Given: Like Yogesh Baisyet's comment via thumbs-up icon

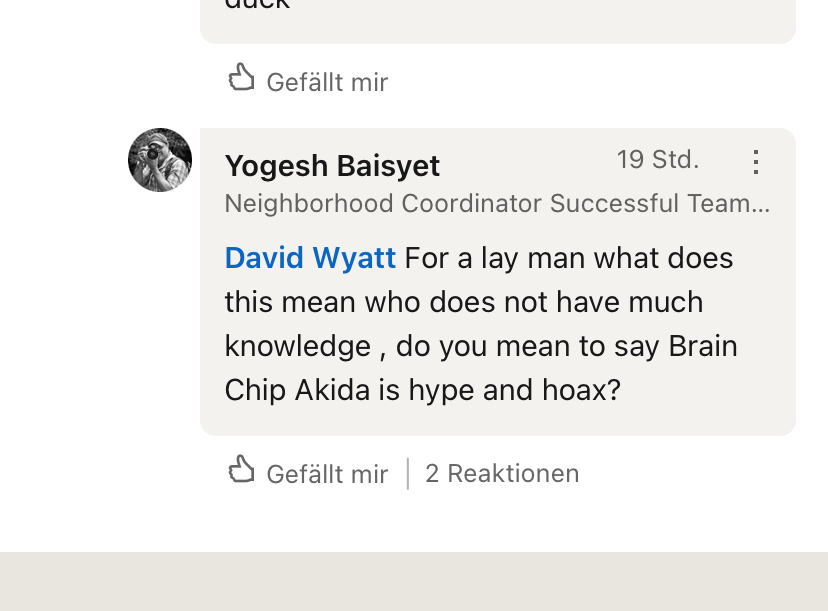Looking at the screenshot, I should 241,470.
